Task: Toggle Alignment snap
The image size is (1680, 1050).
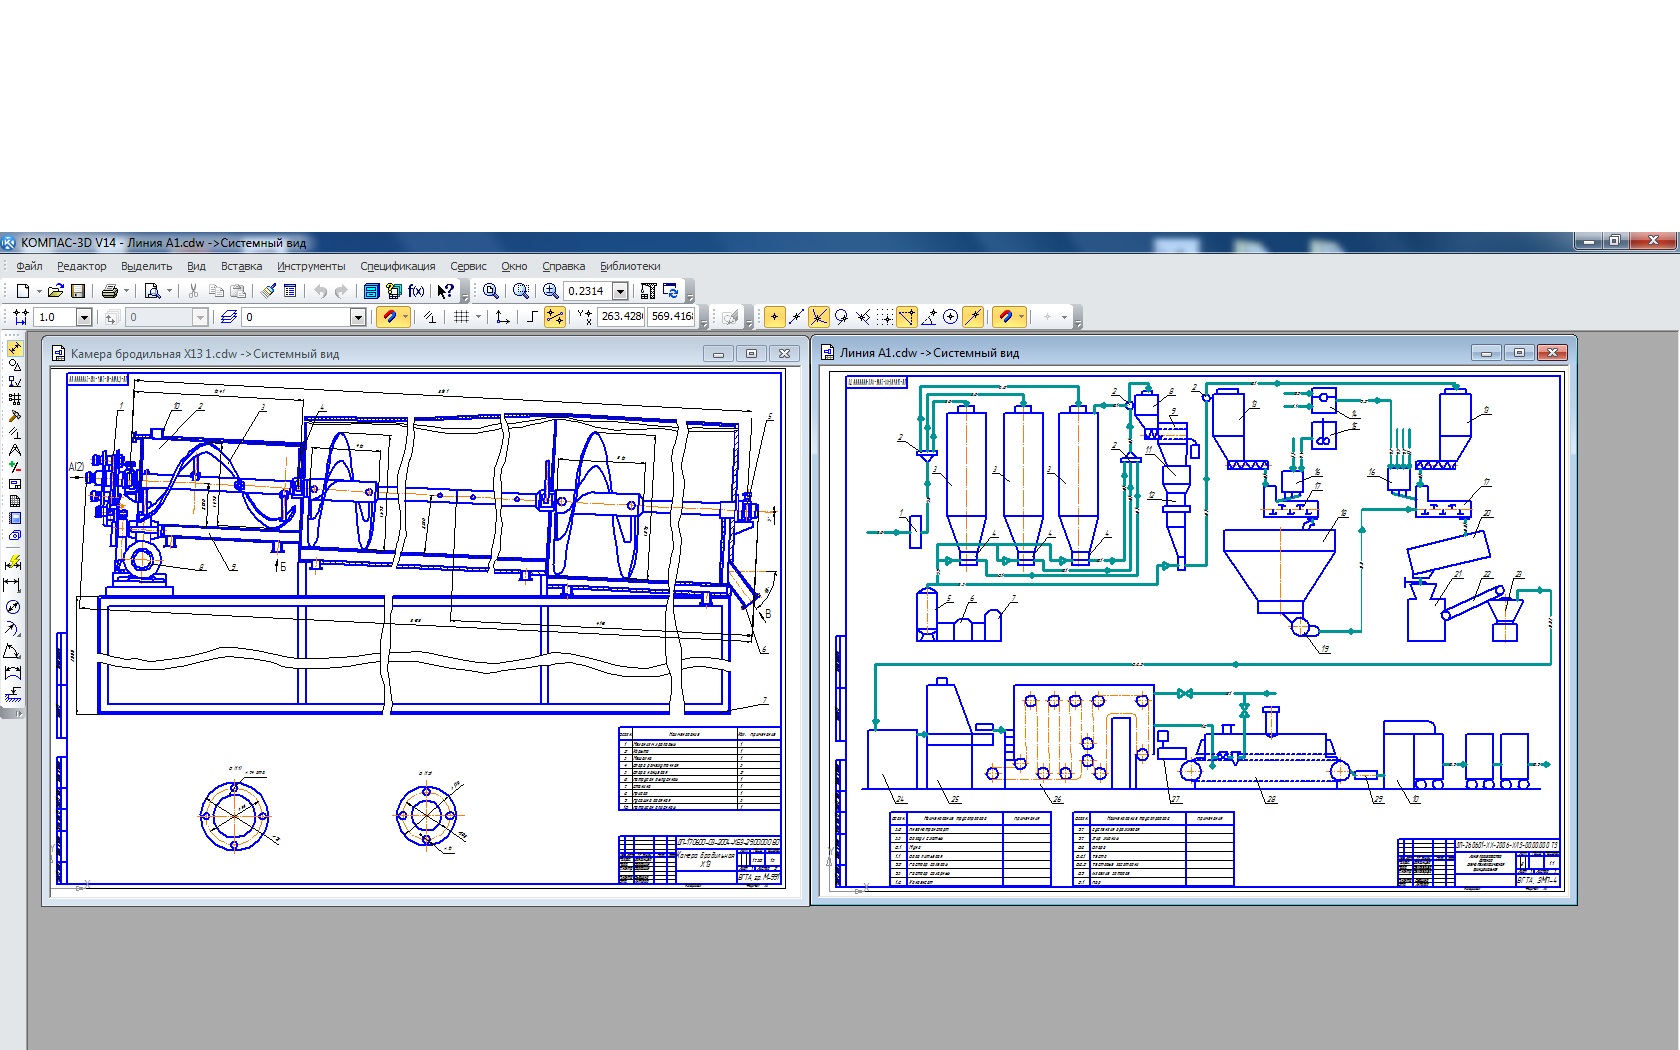Action: 907,317
